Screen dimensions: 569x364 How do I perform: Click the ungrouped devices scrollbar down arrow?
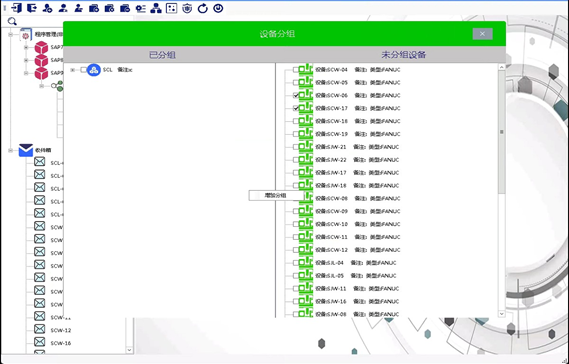[x=502, y=314]
